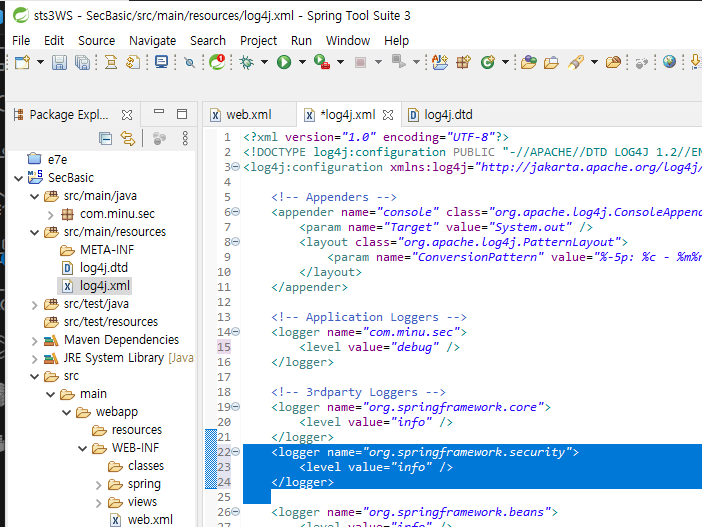702x527 pixels.
Task: Select src/test/resources folder
Action: (111, 321)
